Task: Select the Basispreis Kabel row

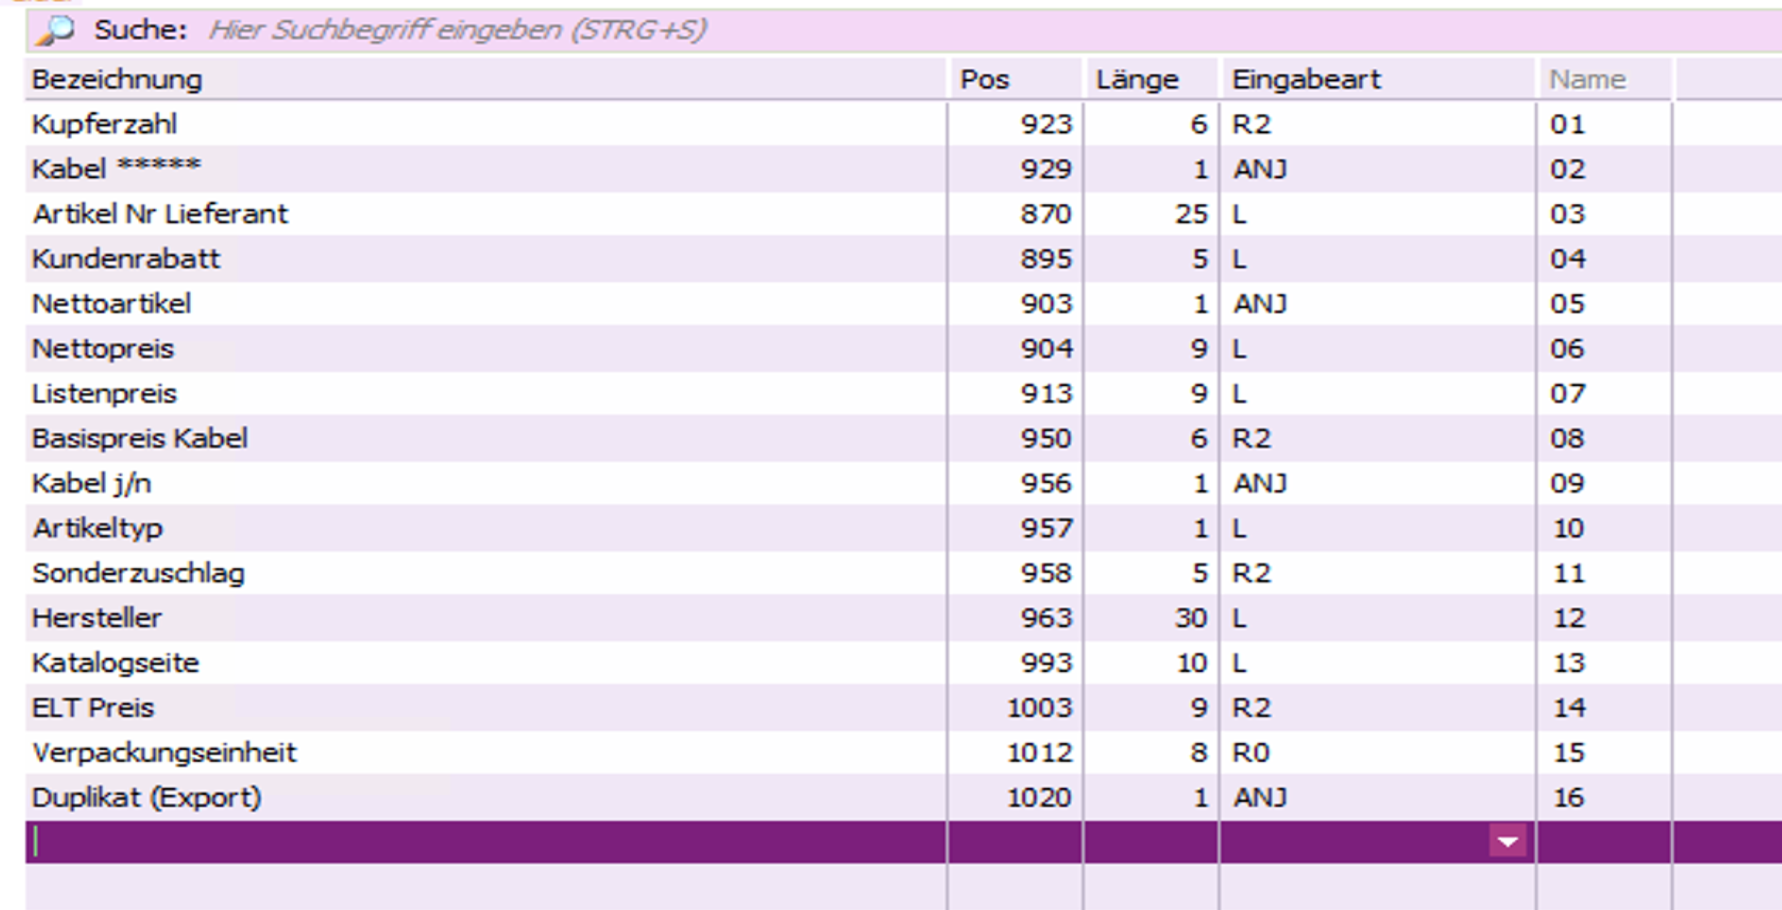Action: point(140,439)
